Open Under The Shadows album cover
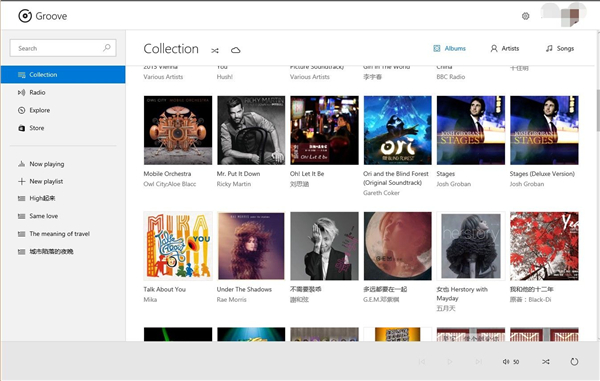 tap(251, 246)
